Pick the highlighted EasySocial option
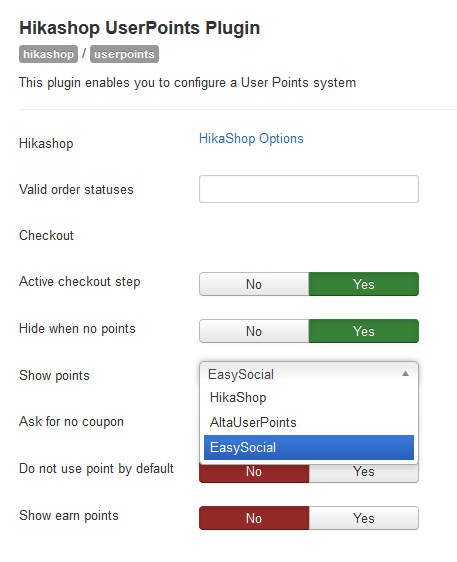This screenshot has width=457, height=562. pyautogui.click(x=309, y=447)
